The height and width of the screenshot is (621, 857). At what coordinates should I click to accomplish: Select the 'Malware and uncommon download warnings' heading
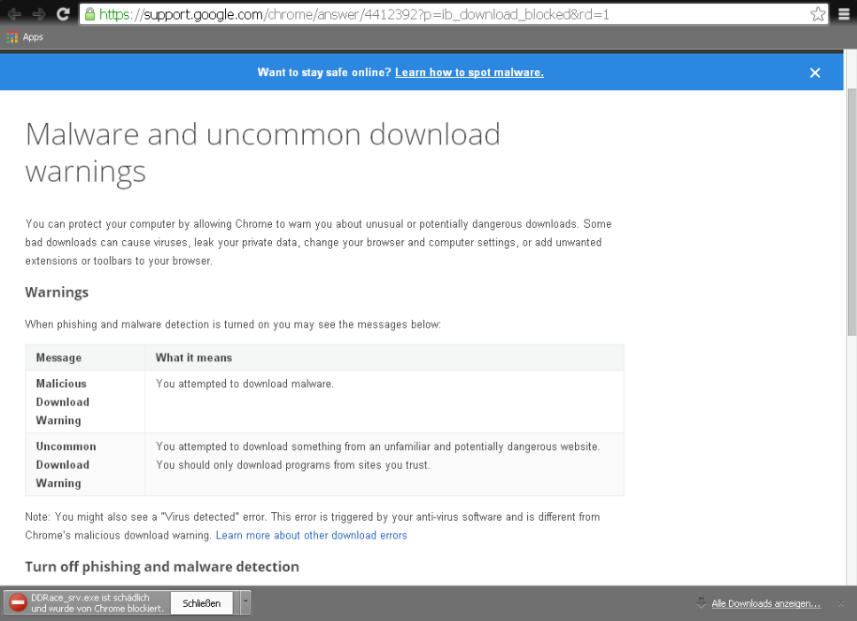pyautogui.click(x=262, y=153)
